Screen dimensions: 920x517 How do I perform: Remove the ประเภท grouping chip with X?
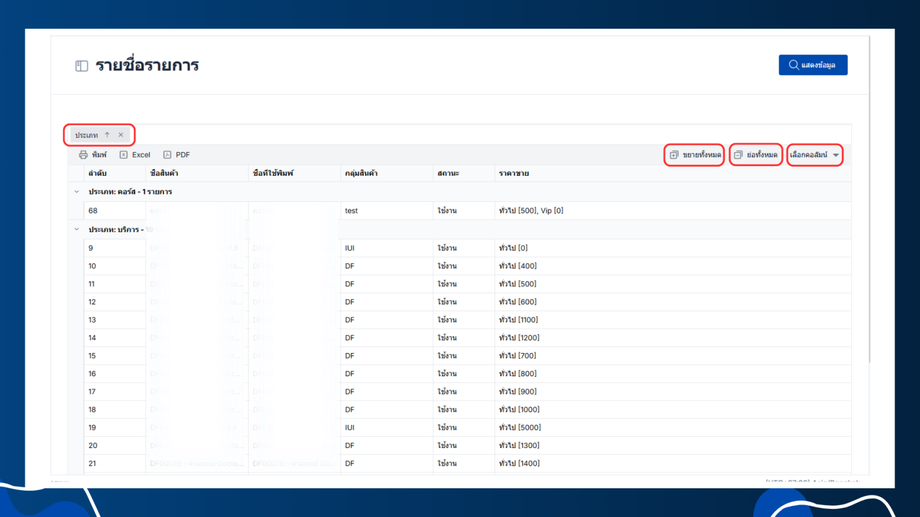pos(121,135)
